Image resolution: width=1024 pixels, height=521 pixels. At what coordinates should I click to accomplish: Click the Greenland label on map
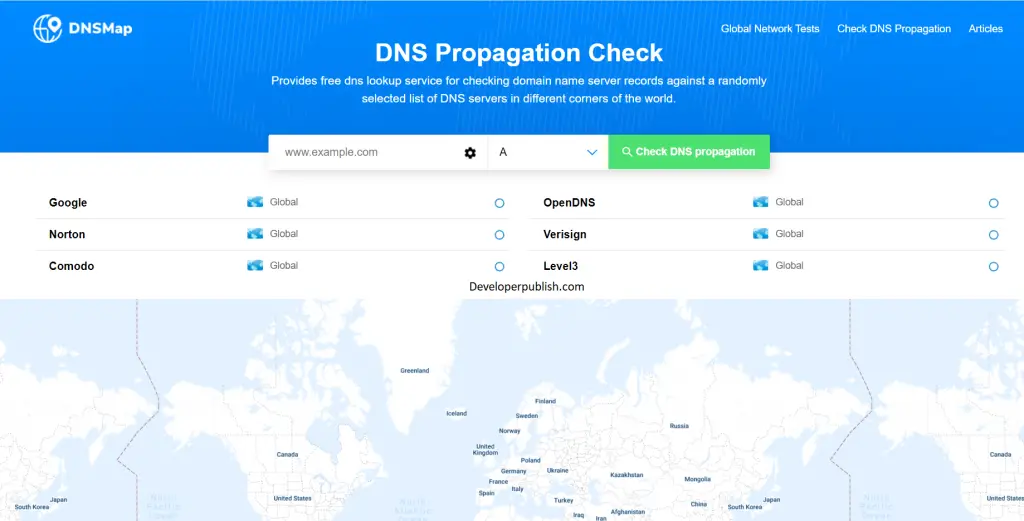pyautogui.click(x=415, y=370)
